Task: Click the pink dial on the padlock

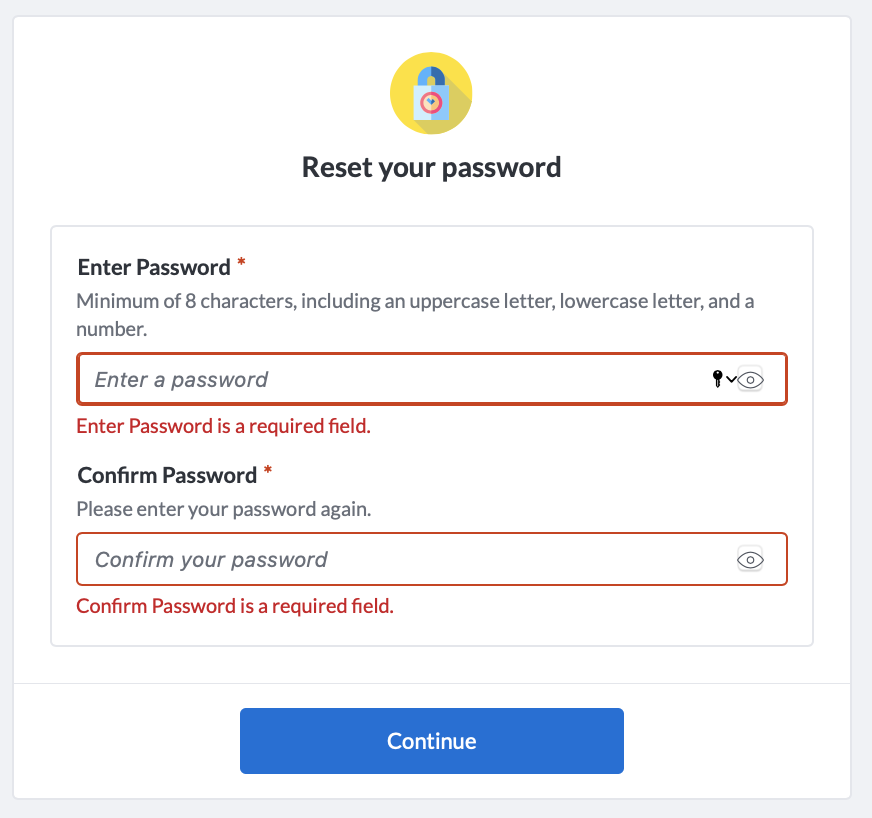Action: pos(431,103)
